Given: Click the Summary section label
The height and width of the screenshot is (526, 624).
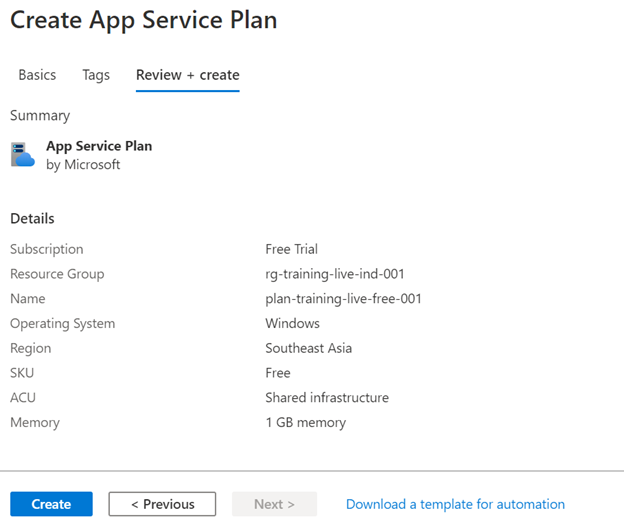Looking at the screenshot, I should [x=40, y=115].
